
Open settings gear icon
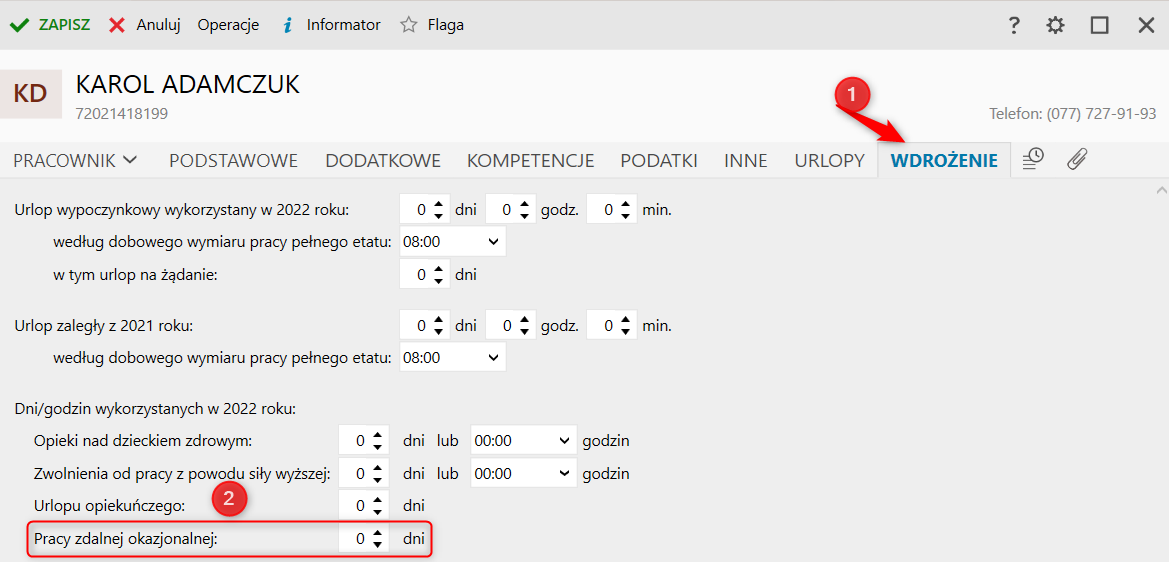point(1055,25)
